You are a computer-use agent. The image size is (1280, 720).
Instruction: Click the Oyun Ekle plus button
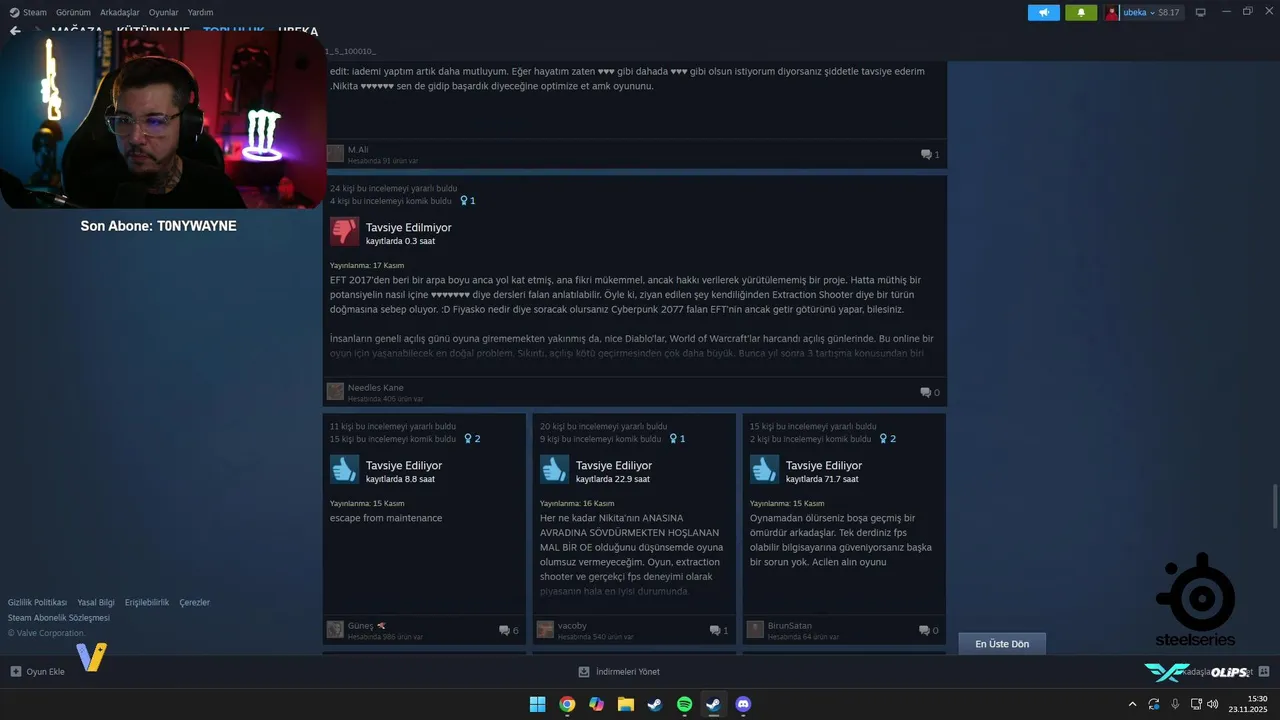16,671
